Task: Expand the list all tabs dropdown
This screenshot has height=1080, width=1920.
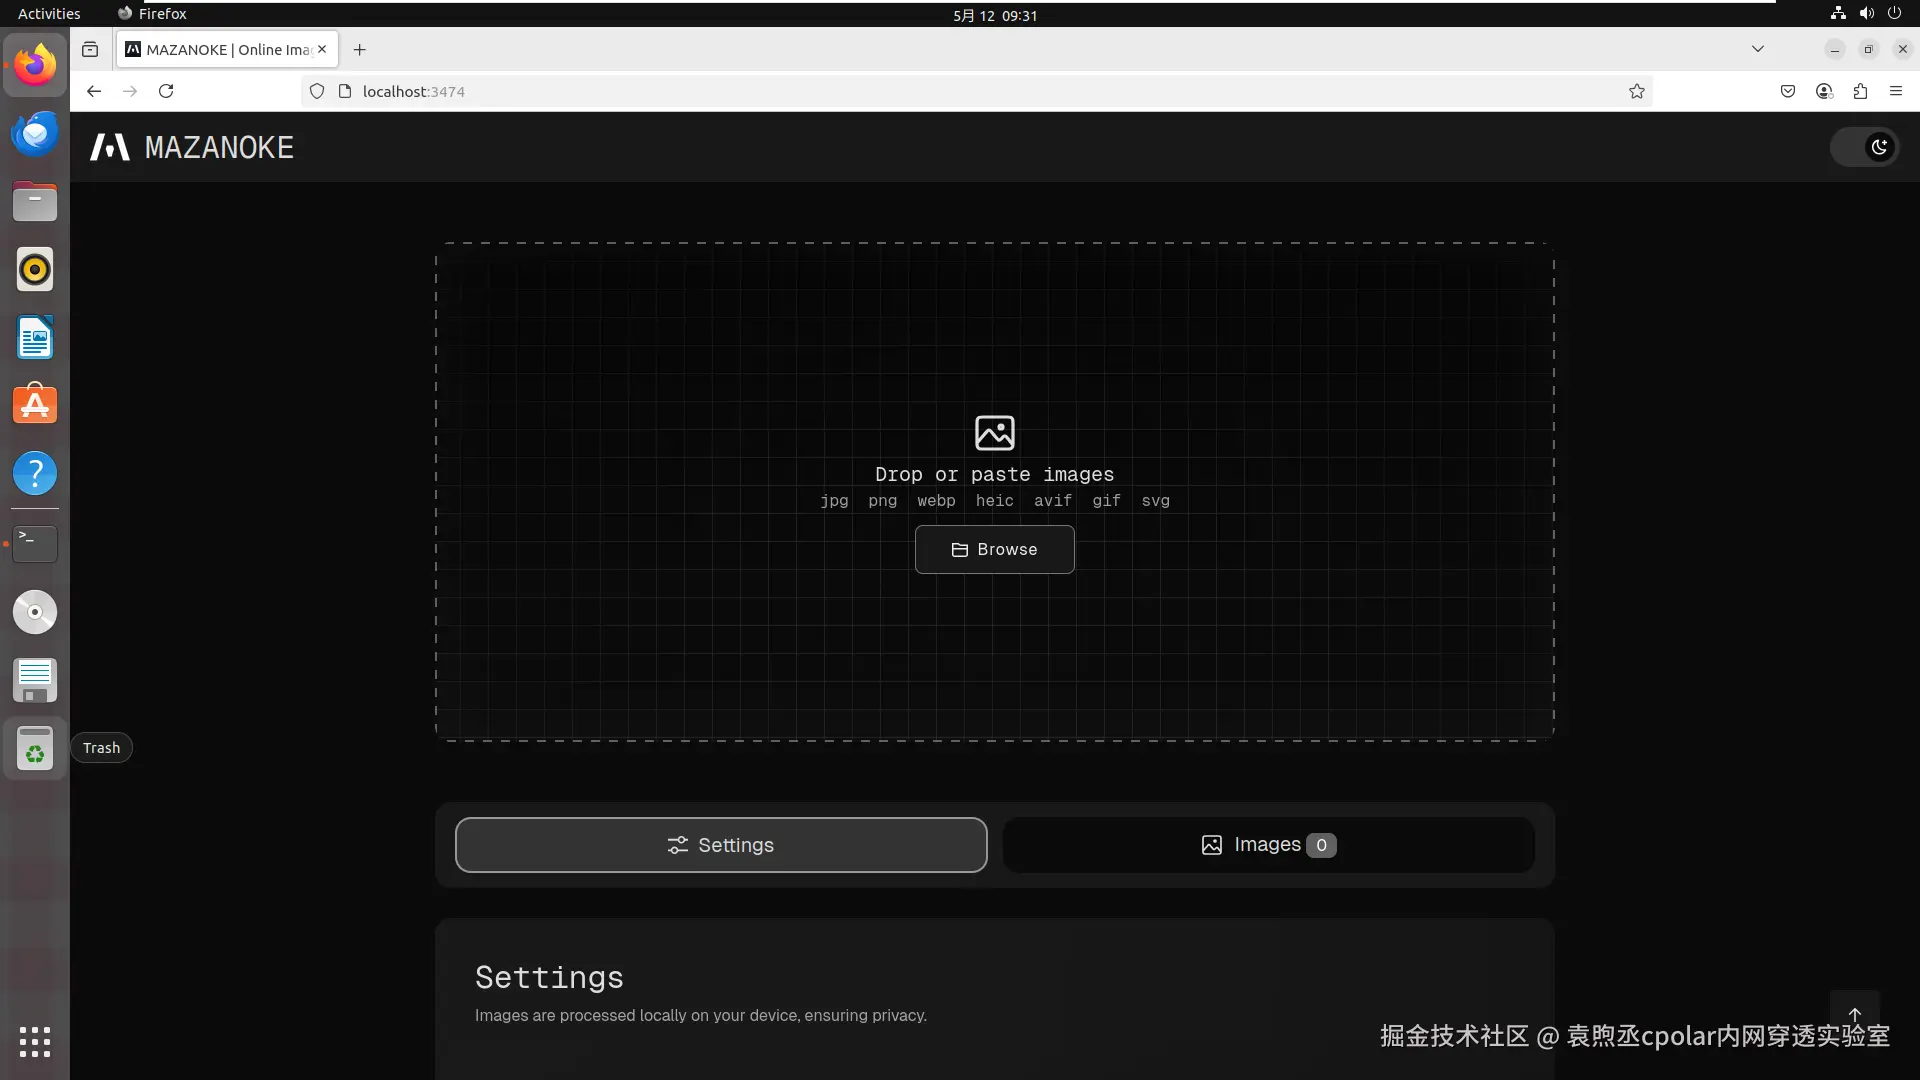Action: [x=1758, y=49]
